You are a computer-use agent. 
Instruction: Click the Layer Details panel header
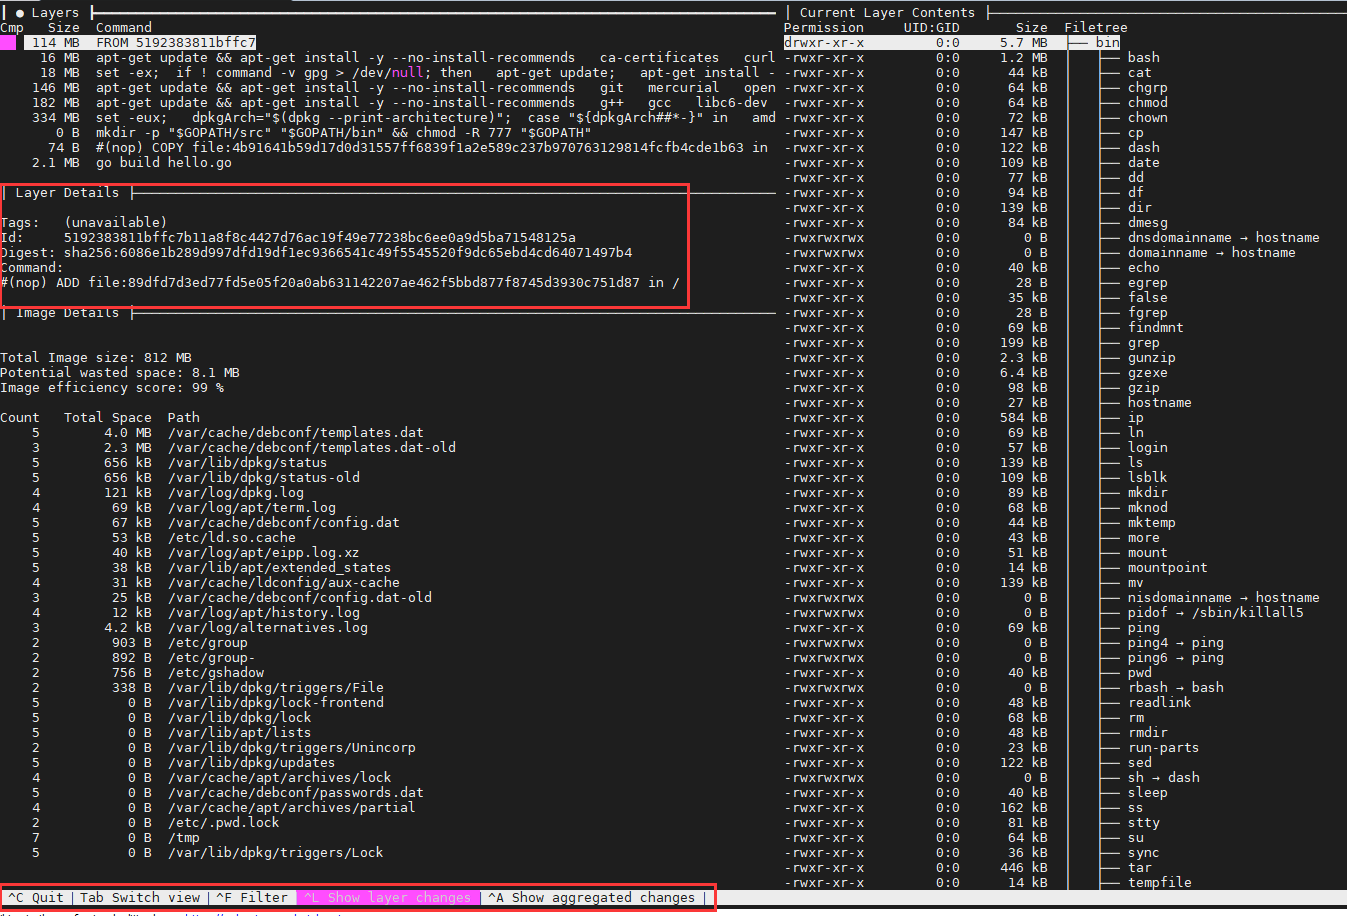pyautogui.click(x=67, y=193)
